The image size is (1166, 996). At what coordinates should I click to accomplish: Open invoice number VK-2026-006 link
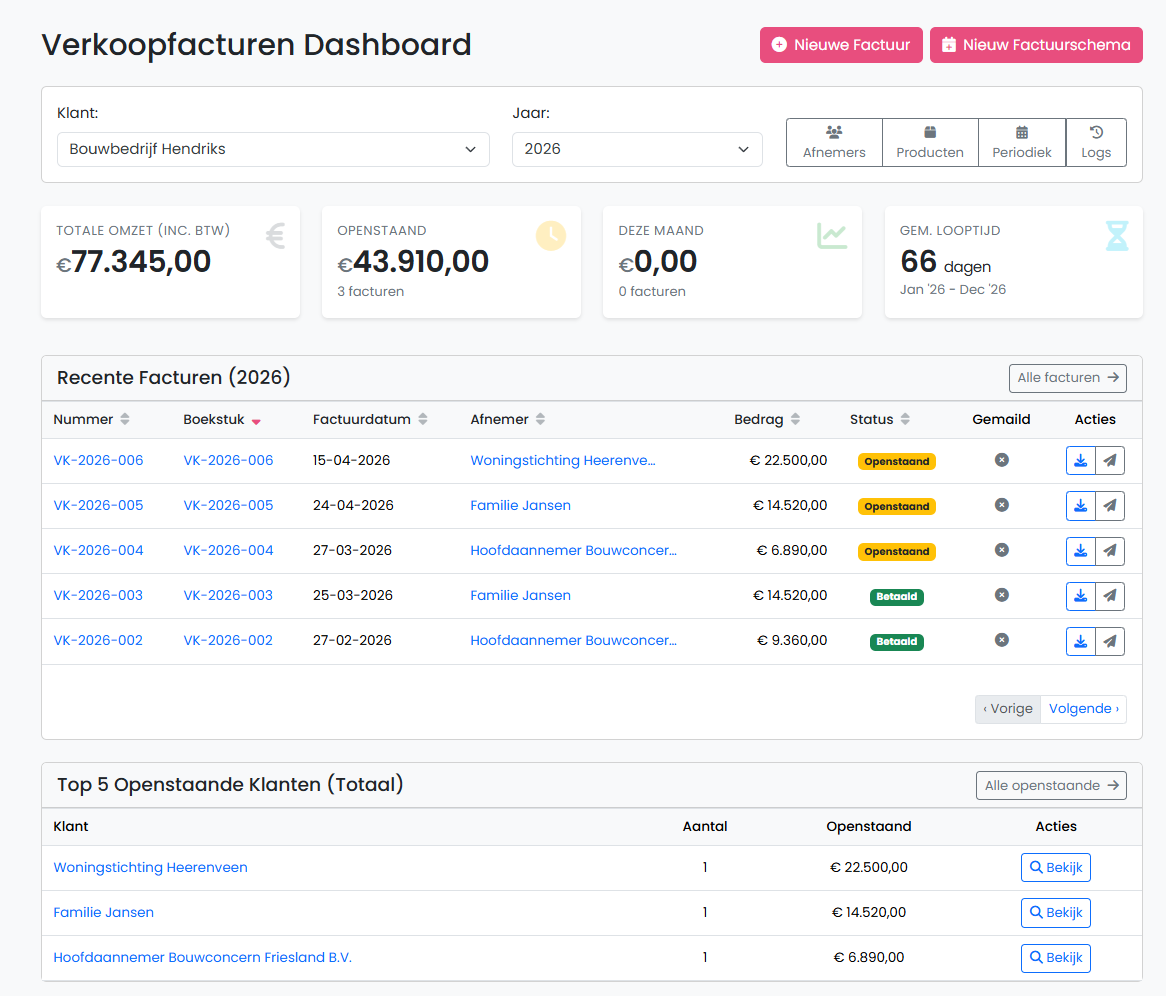click(x=98, y=460)
